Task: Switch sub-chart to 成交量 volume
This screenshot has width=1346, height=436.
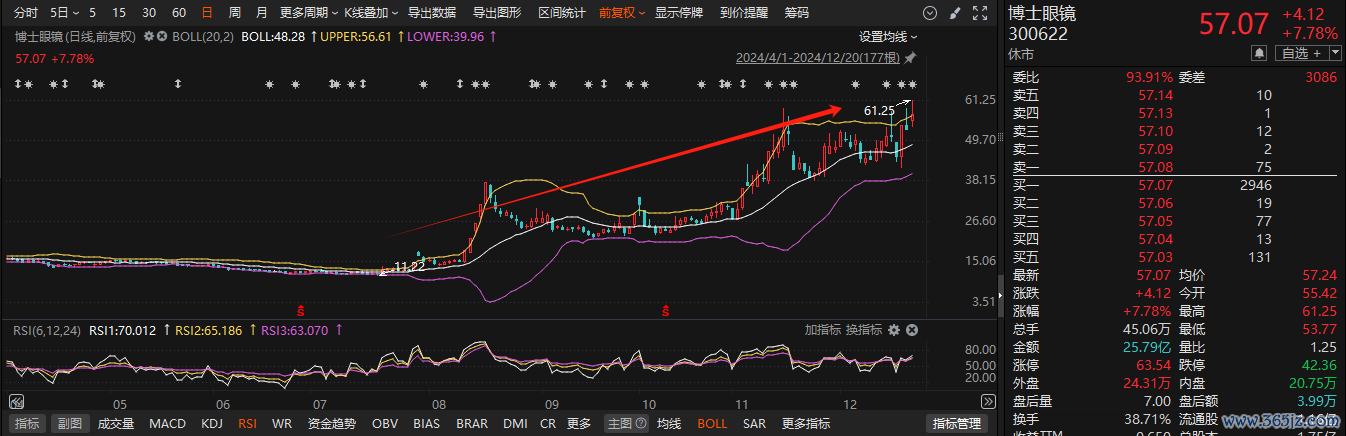Action: pyautogui.click(x=116, y=424)
